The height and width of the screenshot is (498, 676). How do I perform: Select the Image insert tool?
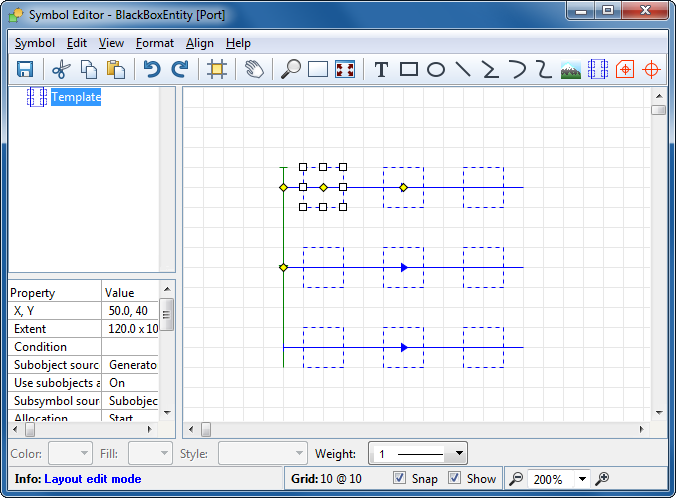pos(571,69)
